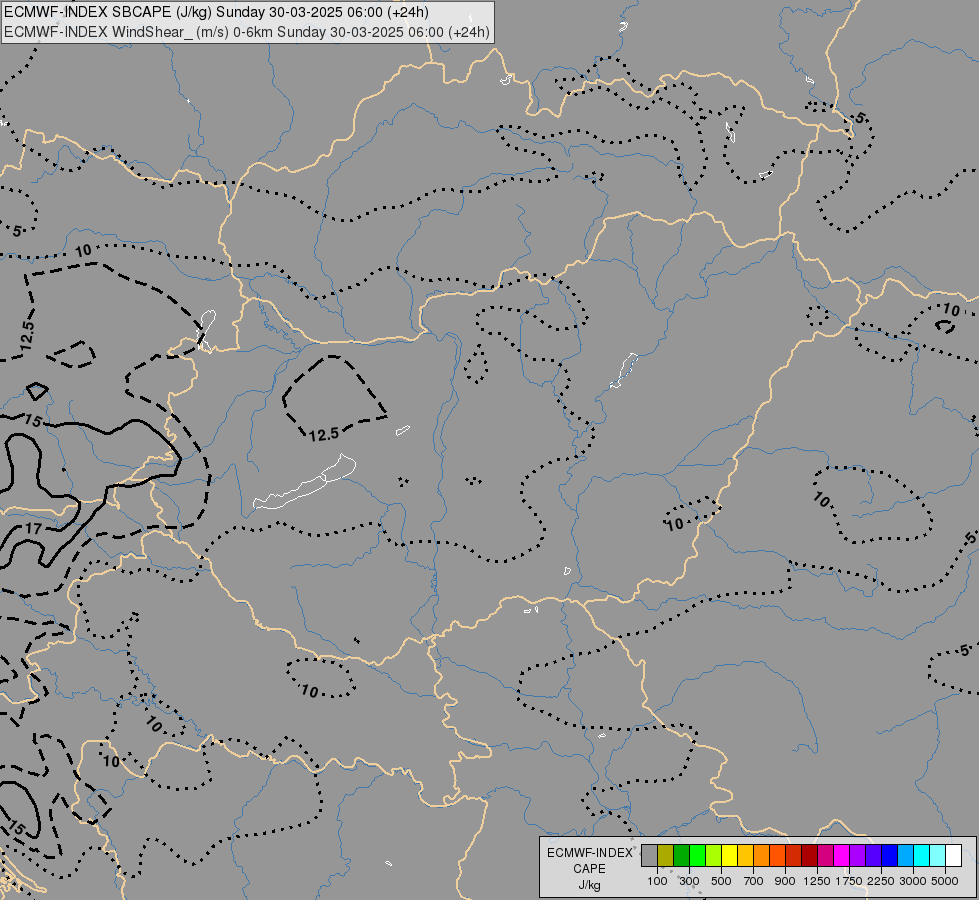Select the bright magenta legend swatch

pos(841,856)
